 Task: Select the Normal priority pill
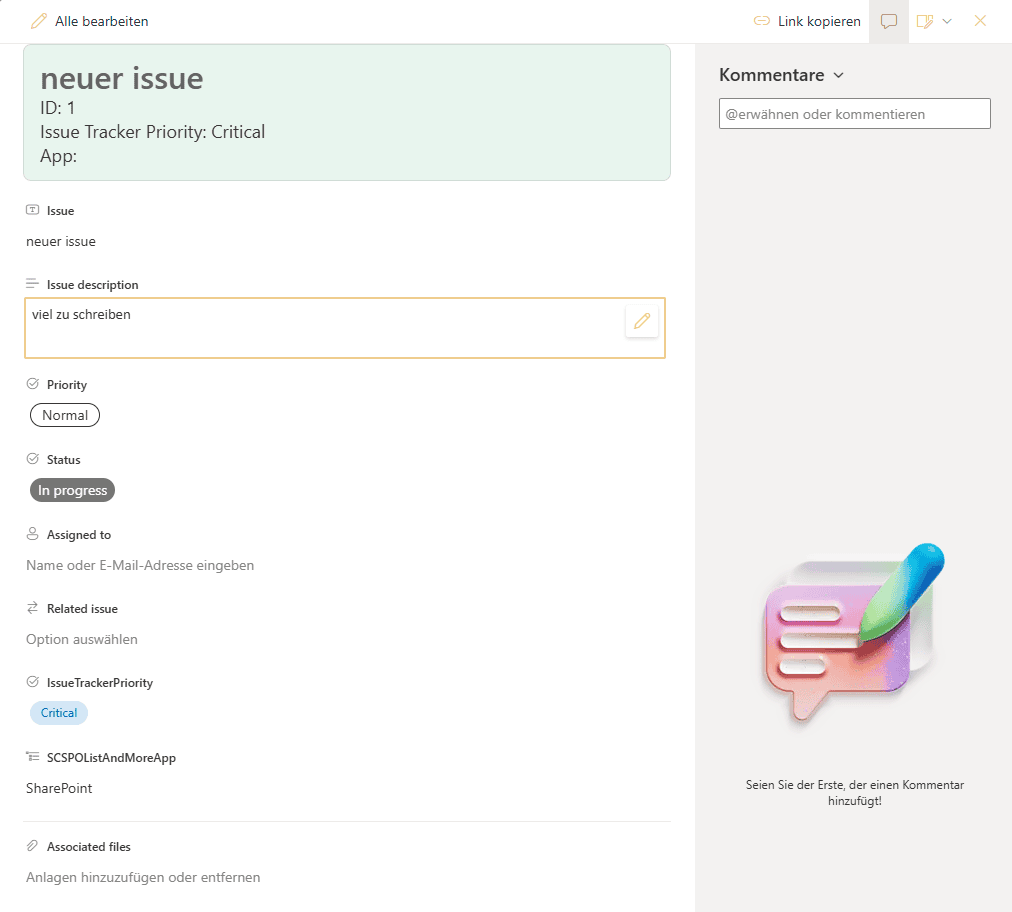[x=65, y=415]
